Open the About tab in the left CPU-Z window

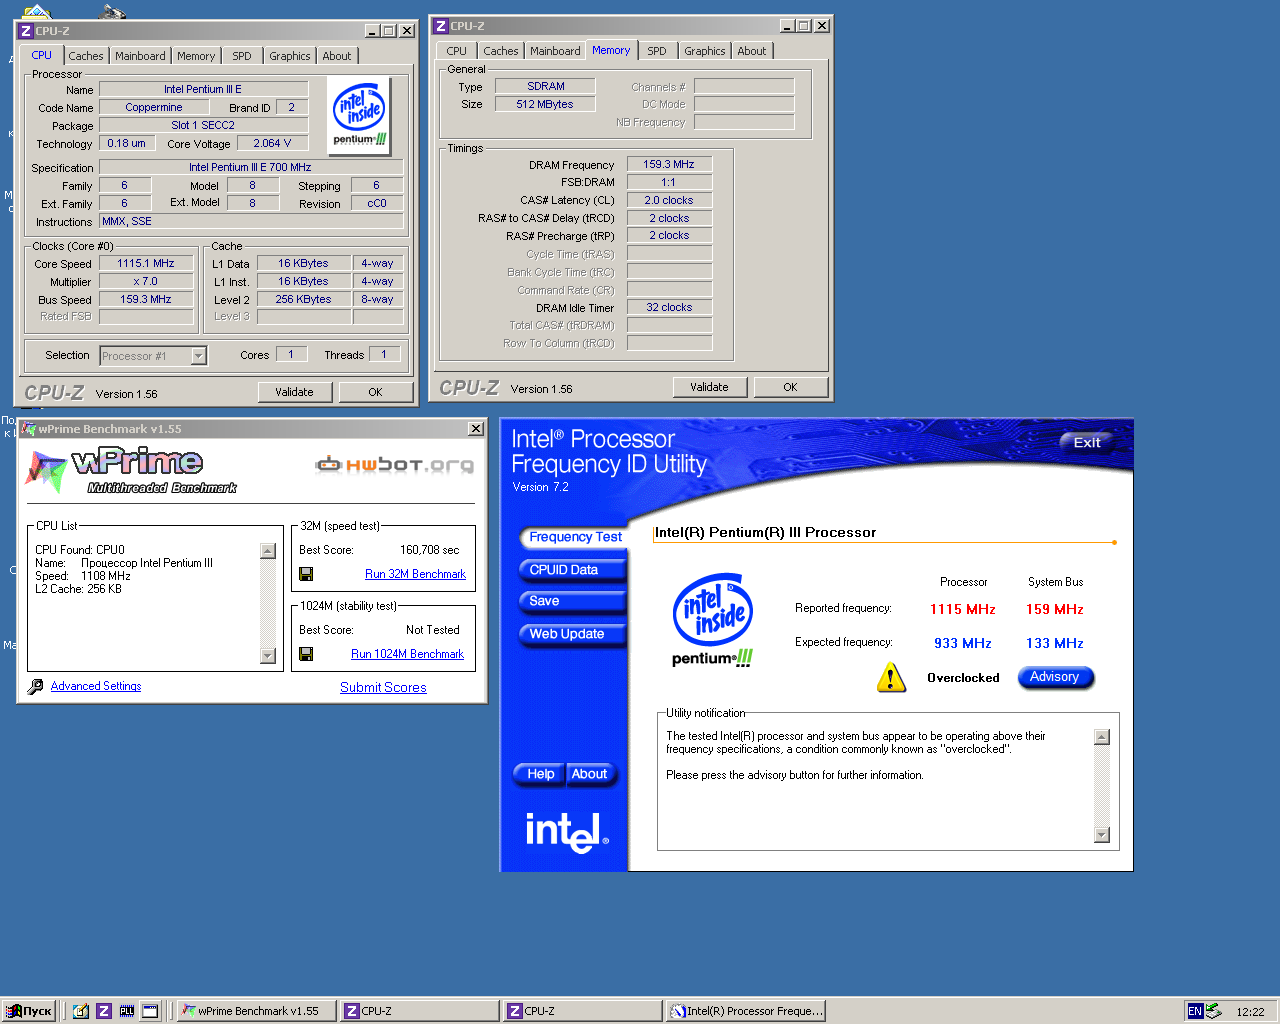tap(337, 56)
